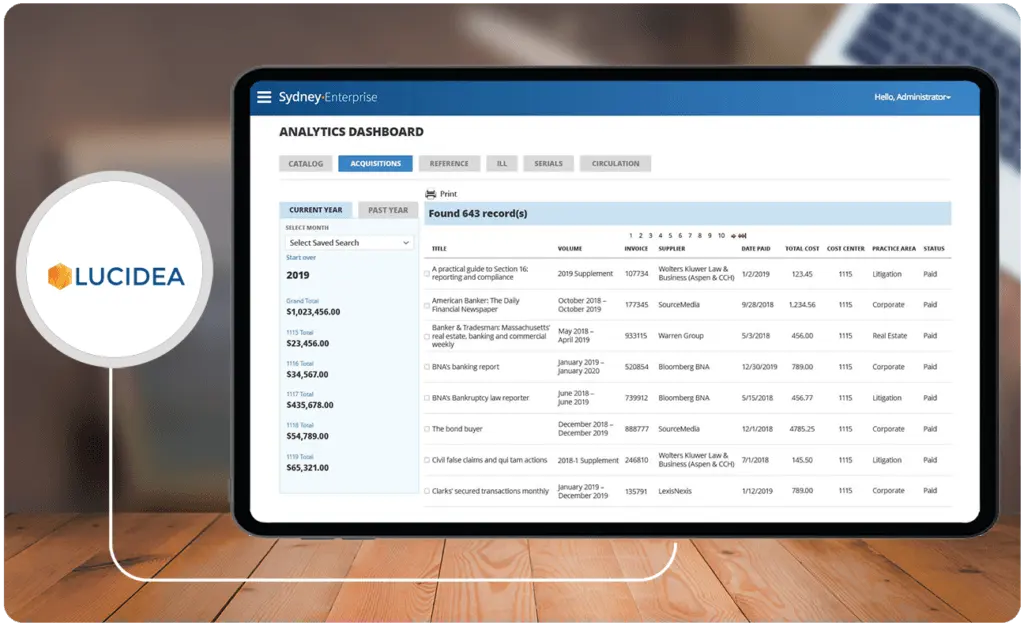Screen dimensions: 1024x626
Task: Click the 1117 Total $435,678.00 amount
Action: pyautogui.click(x=310, y=405)
